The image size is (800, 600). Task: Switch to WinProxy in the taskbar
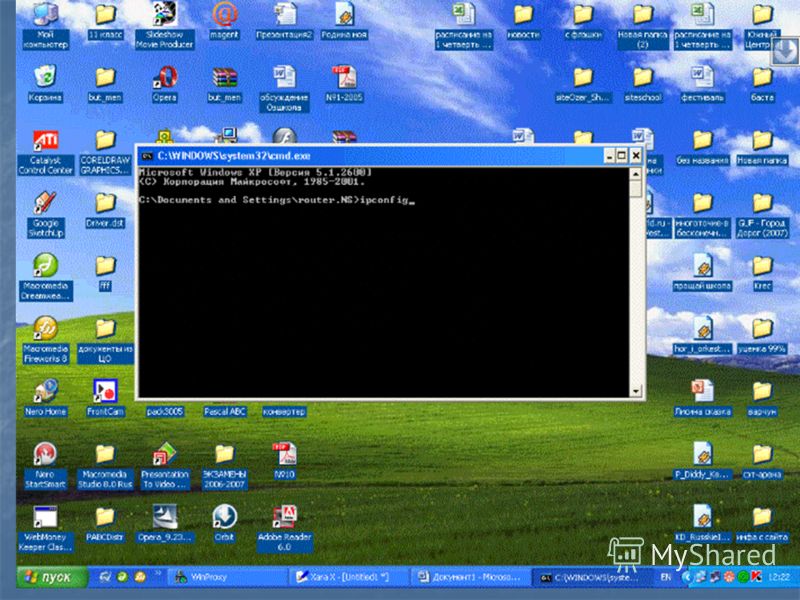[229, 577]
